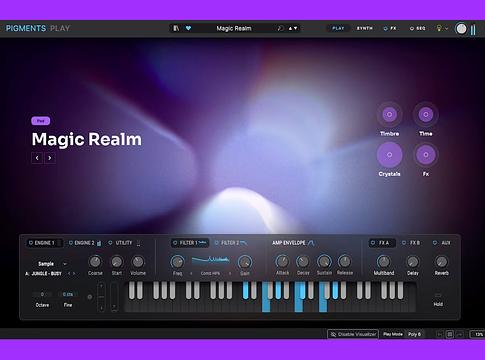Toggle Engine 1 power button
The width and height of the screenshot is (485, 360).
coord(31,243)
